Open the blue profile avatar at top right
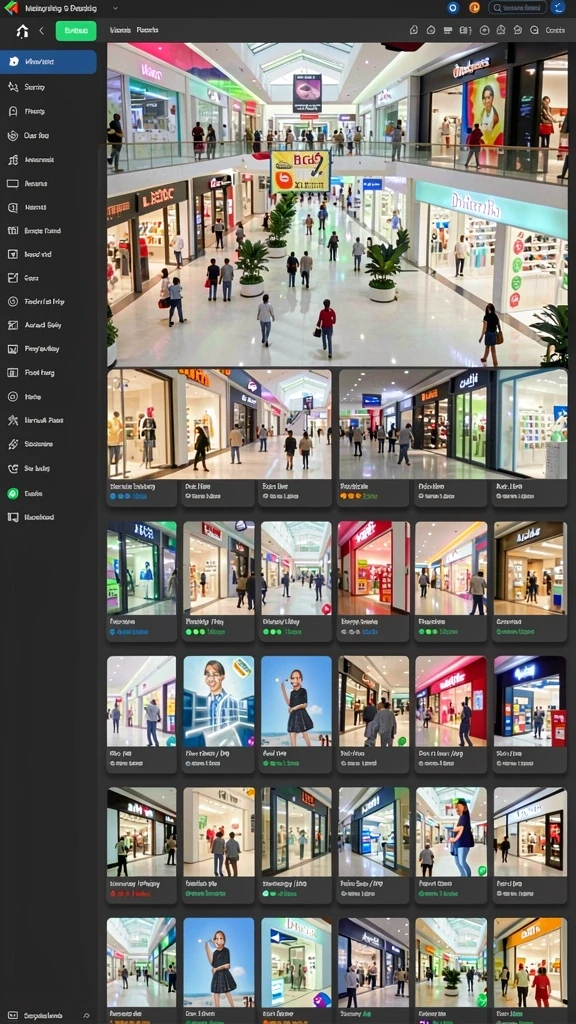This screenshot has width=576, height=1024. pos(558,8)
